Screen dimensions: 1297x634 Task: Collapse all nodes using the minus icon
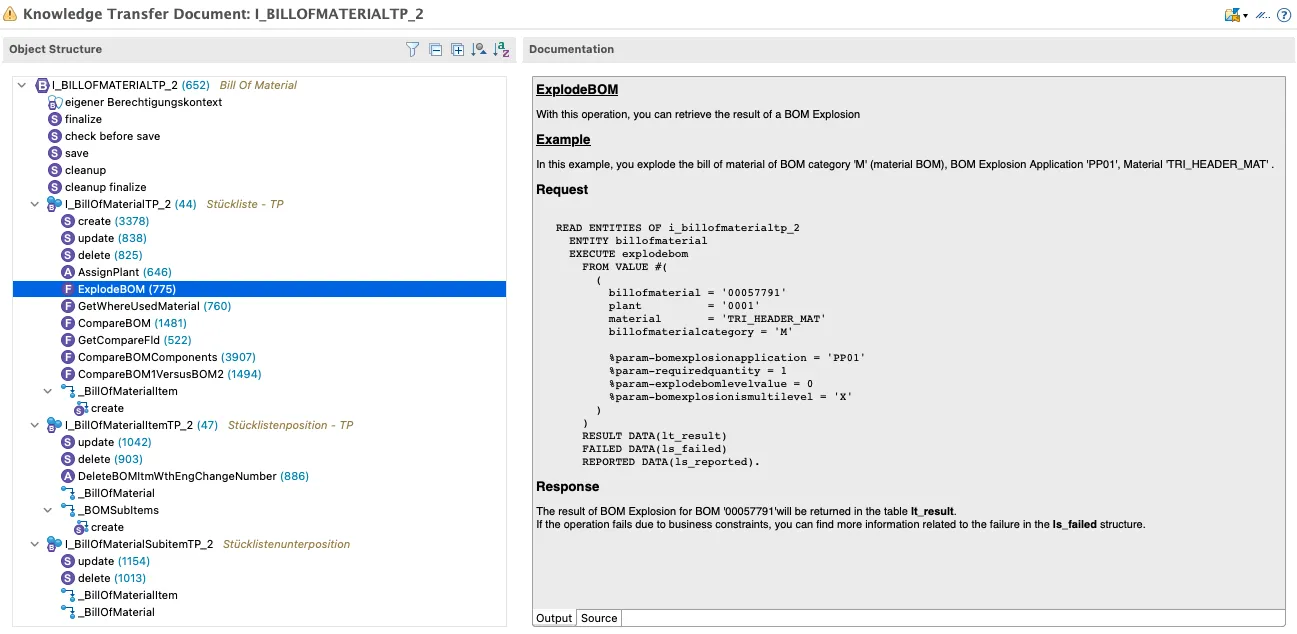click(435, 49)
